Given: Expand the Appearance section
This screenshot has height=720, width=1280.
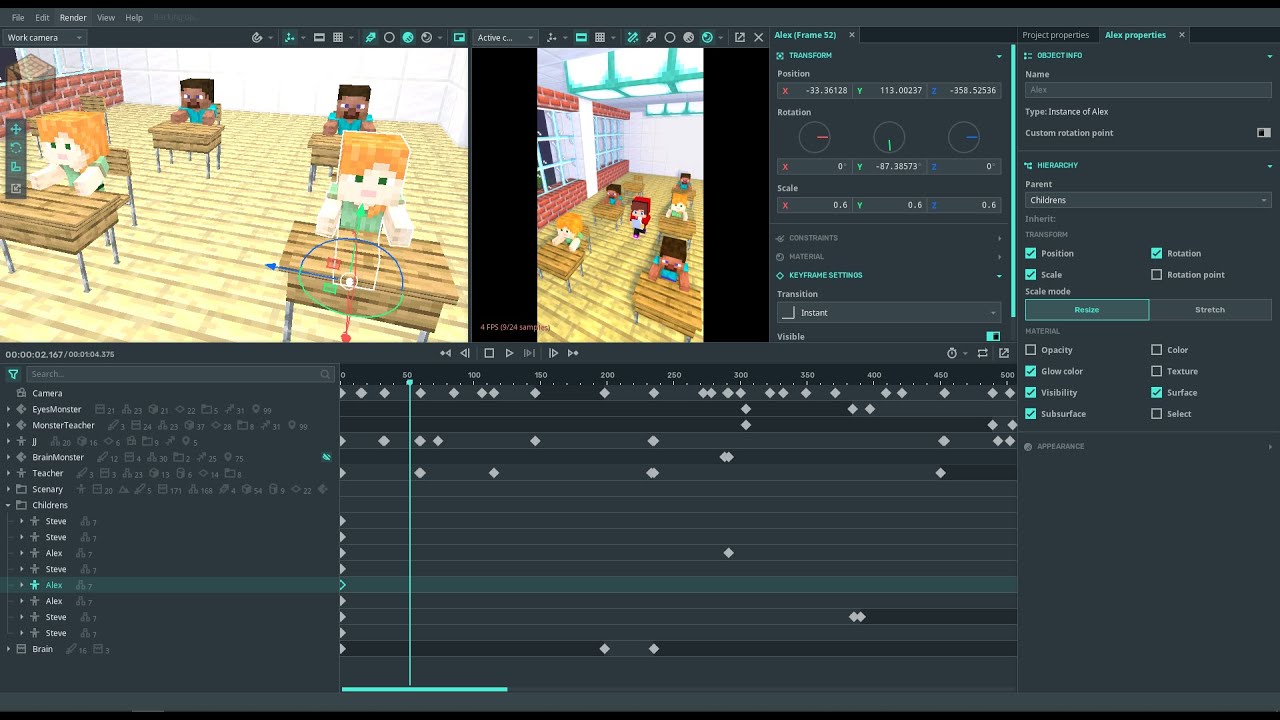Looking at the screenshot, I should point(1148,446).
